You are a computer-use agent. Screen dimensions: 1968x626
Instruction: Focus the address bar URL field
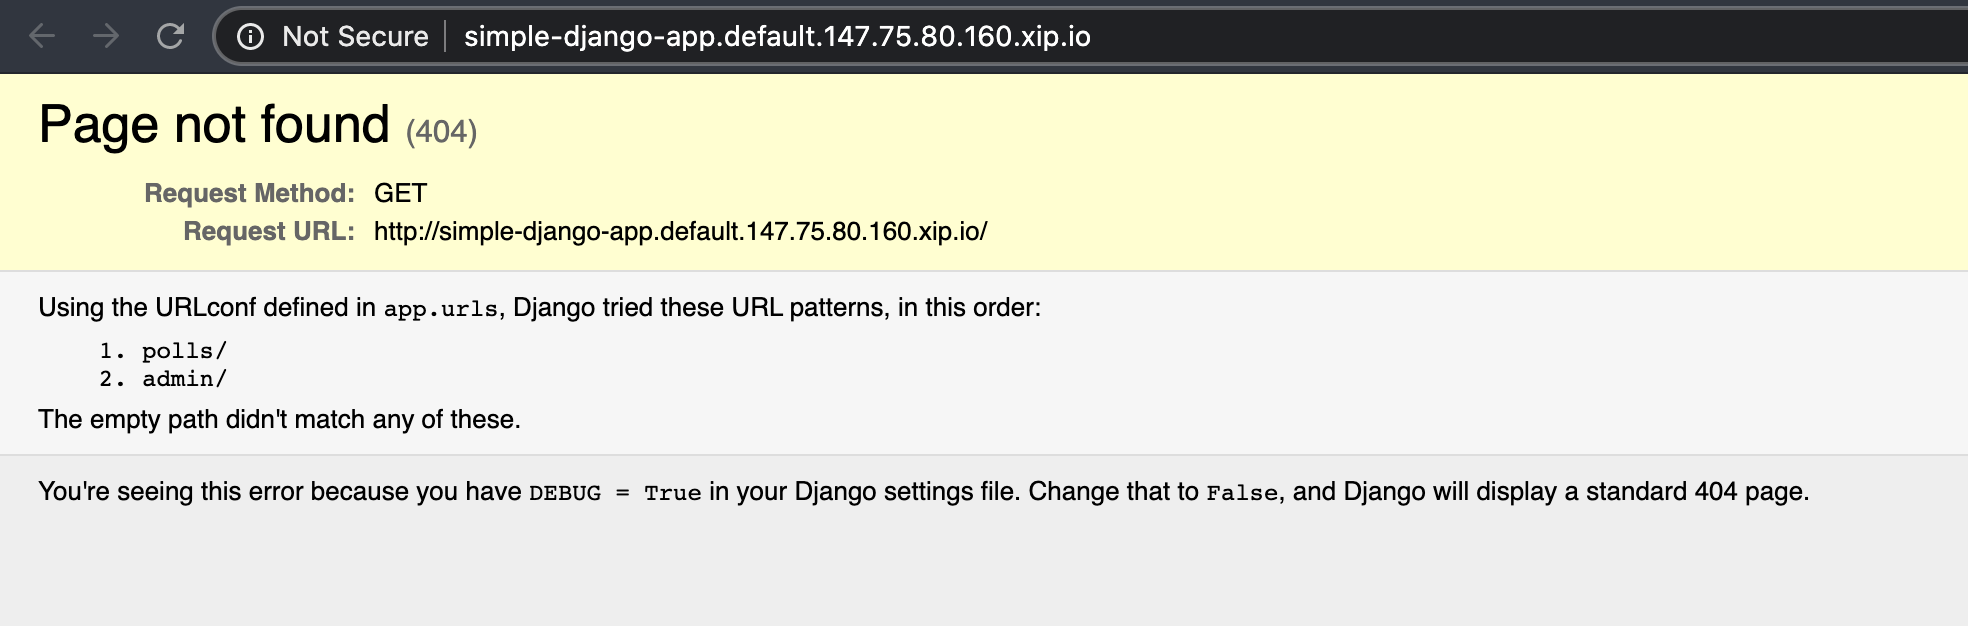(x=777, y=37)
